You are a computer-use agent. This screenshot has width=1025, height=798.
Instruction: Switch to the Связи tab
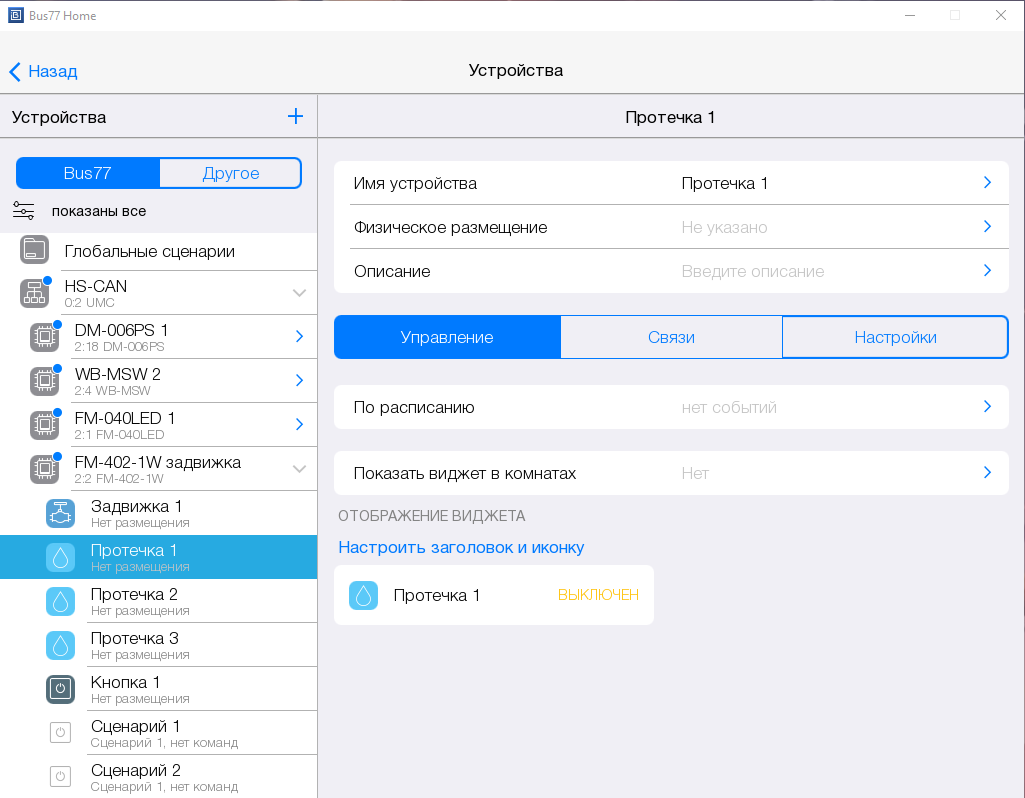(671, 337)
